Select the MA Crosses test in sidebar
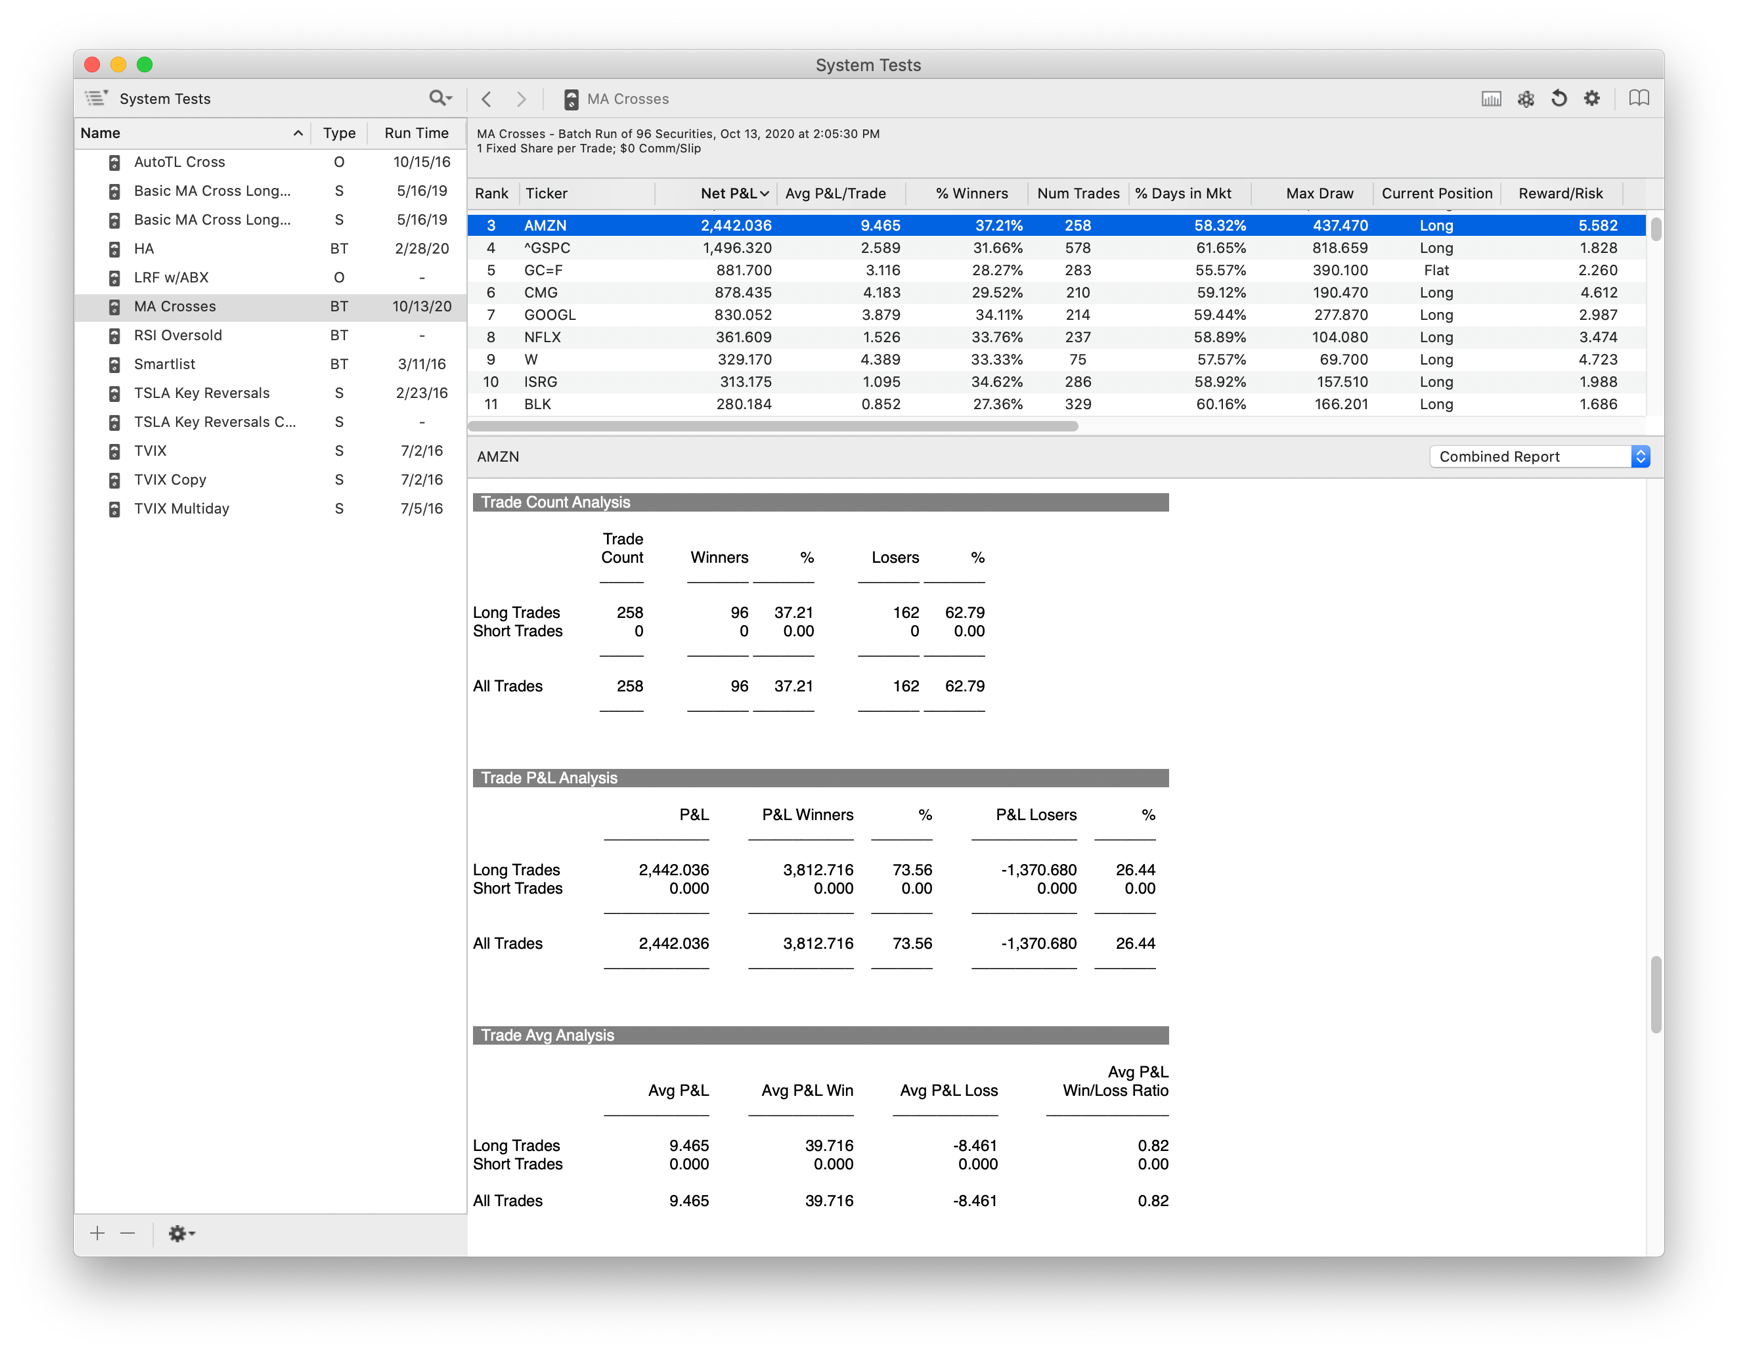 click(x=175, y=306)
